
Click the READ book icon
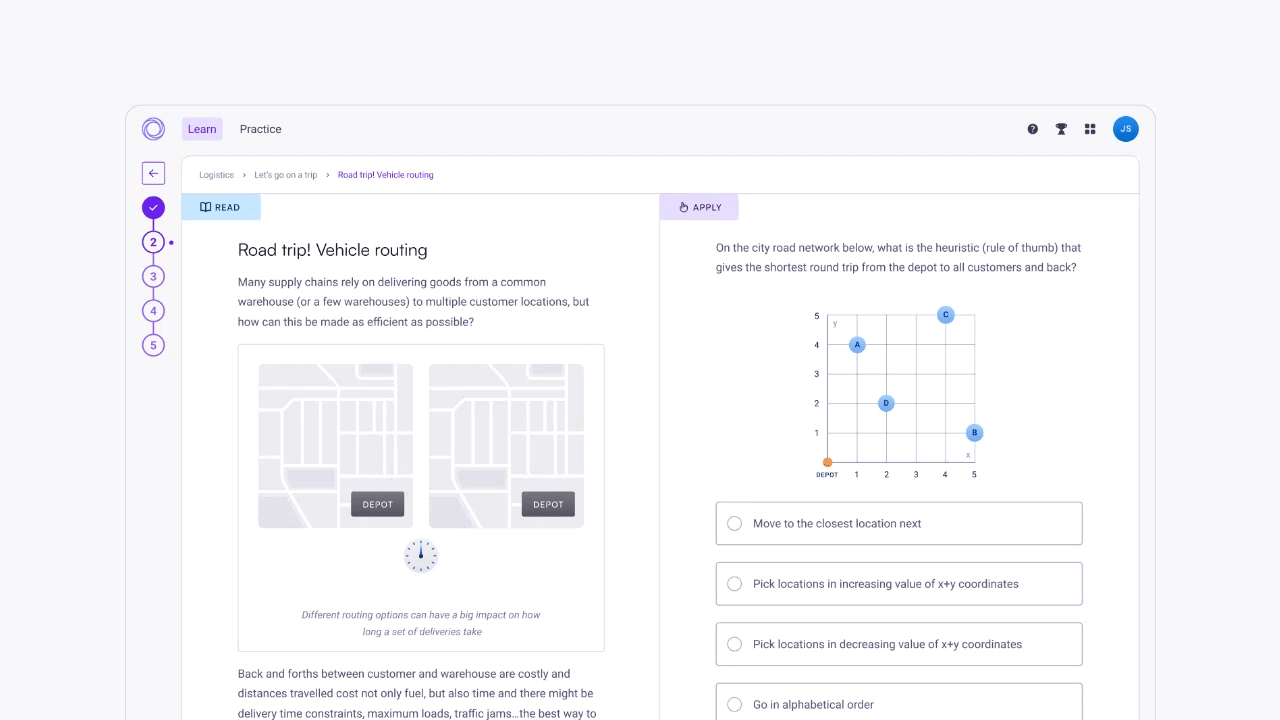coord(205,208)
